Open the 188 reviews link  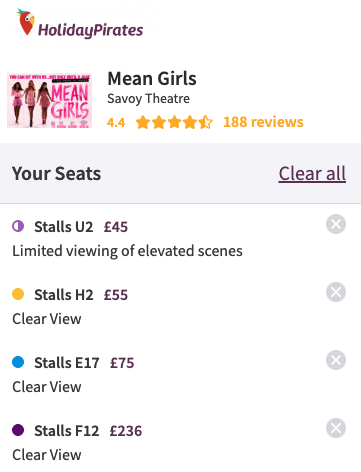click(x=263, y=122)
